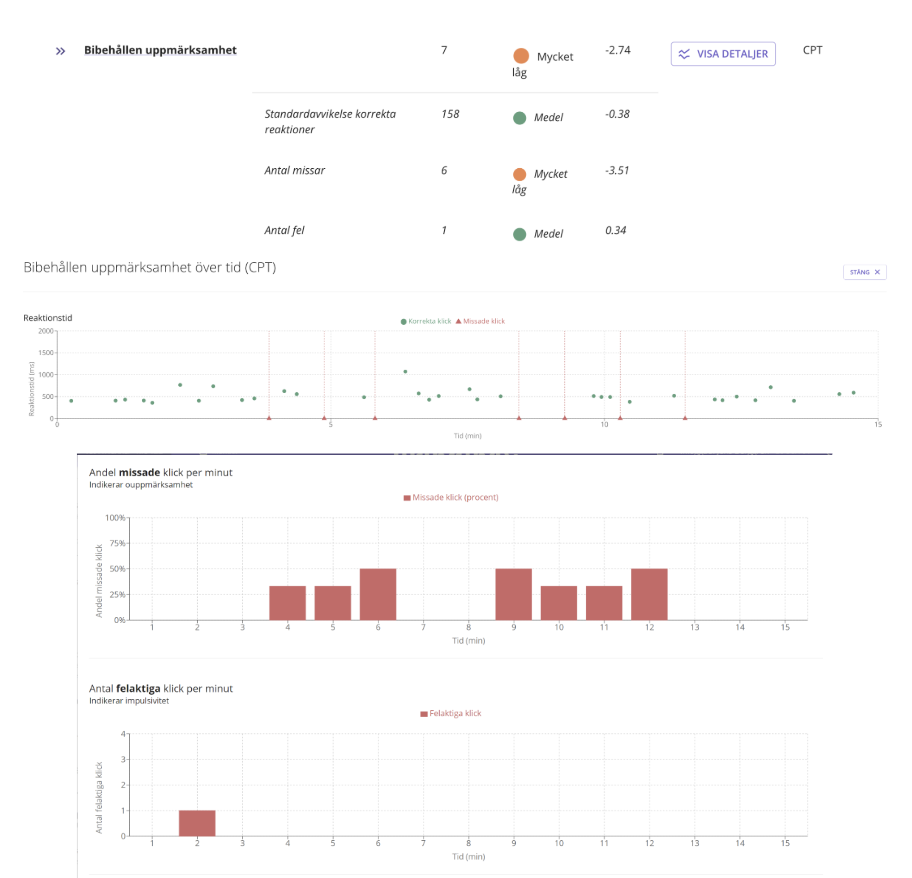The width and height of the screenshot is (912, 878).
Task: Close the chart panel with STÄNG
Action: coord(864,272)
